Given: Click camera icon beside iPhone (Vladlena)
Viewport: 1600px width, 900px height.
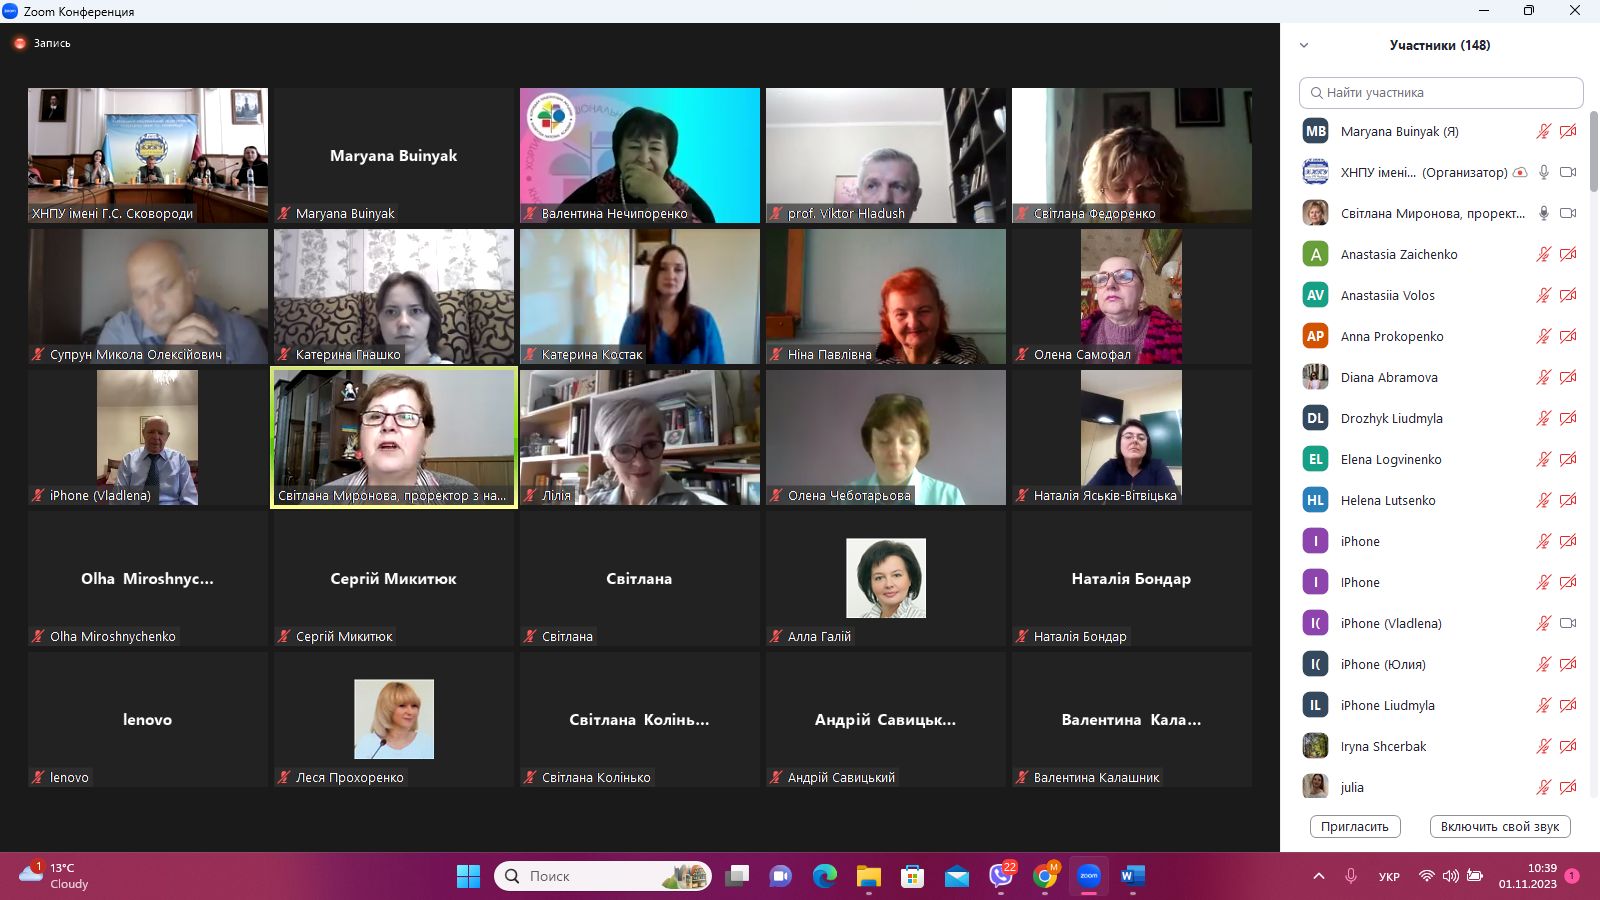Looking at the screenshot, I should coord(1568,623).
